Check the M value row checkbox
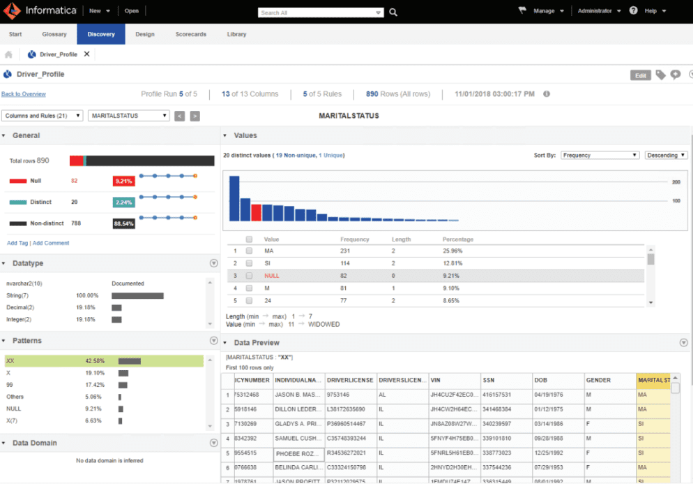The height and width of the screenshot is (487, 693). click(249, 288)
